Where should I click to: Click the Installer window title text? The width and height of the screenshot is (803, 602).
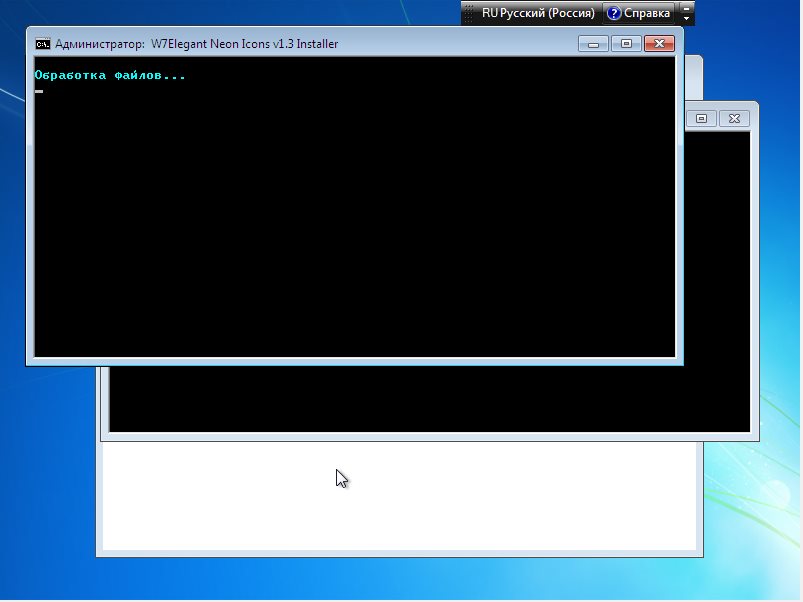click(x=197, y=44)
